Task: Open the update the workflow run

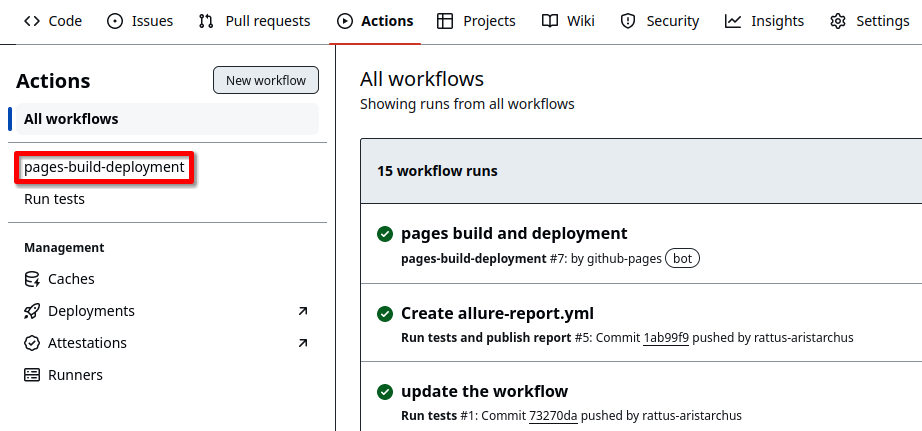Action: coord(485,391)
